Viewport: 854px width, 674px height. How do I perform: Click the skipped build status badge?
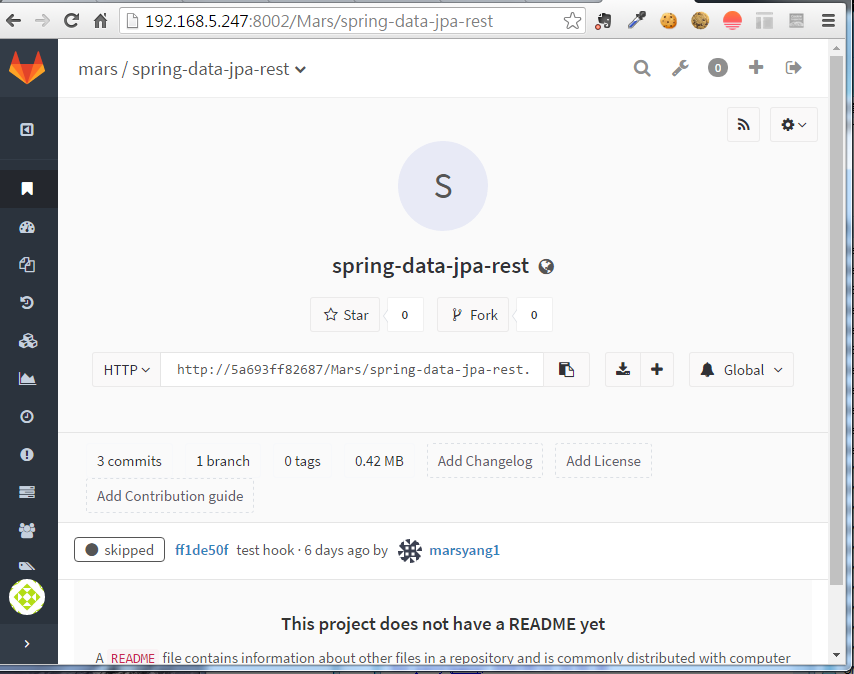(x=119, y=550)
